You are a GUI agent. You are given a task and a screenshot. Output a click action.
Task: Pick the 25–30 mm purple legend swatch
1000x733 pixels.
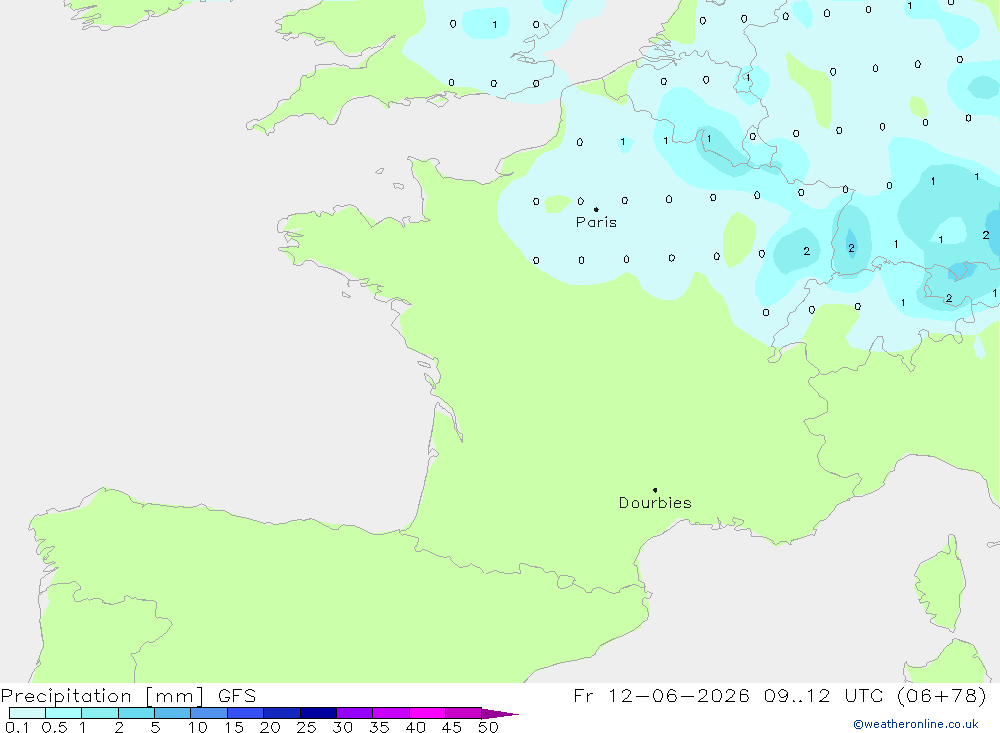tap(318, 713)
